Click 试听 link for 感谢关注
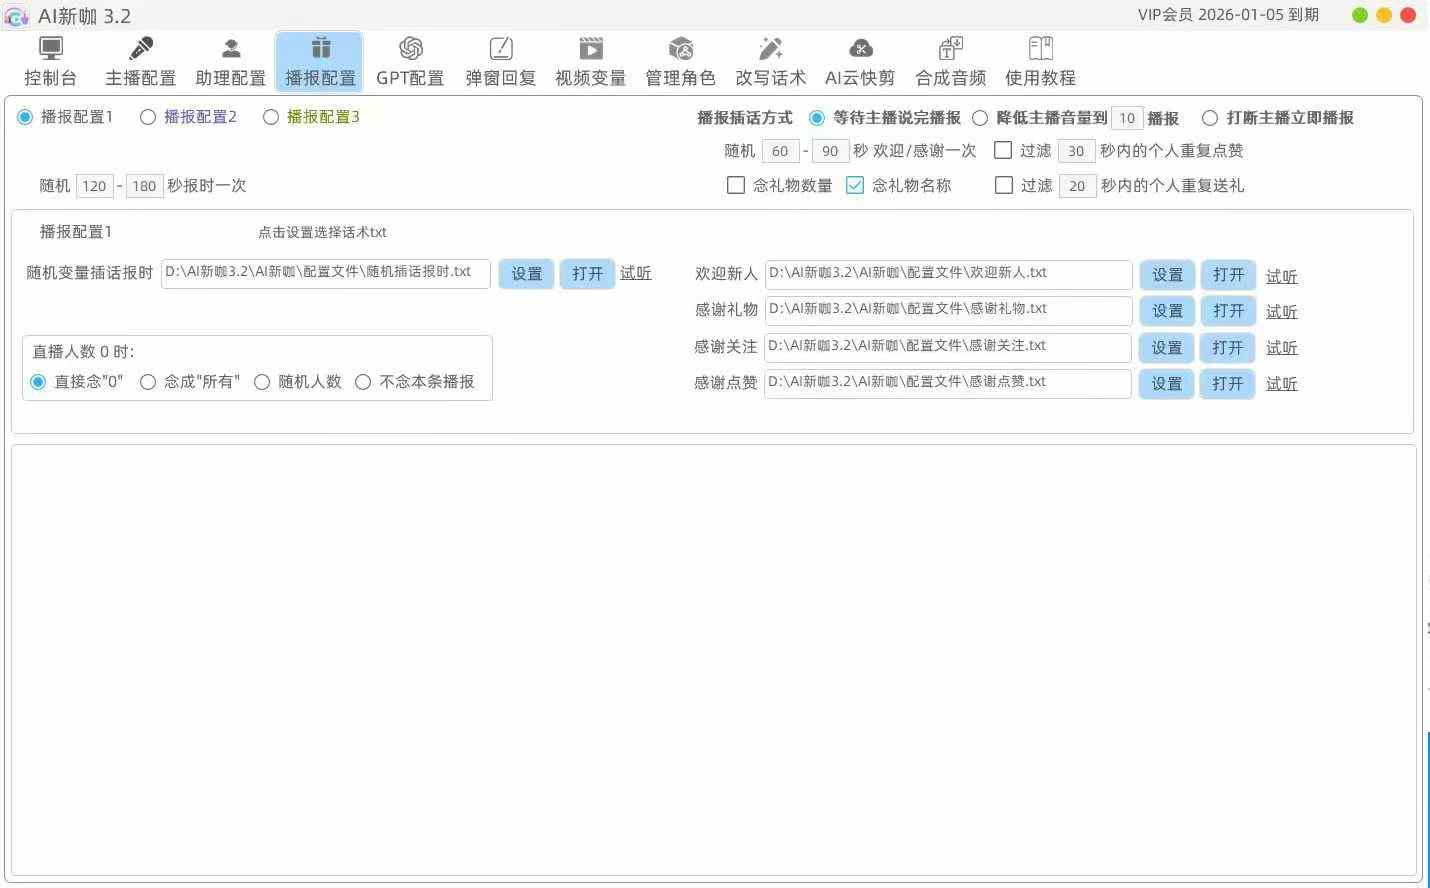Viewport: 1430px width, 888px height. 1281,348
